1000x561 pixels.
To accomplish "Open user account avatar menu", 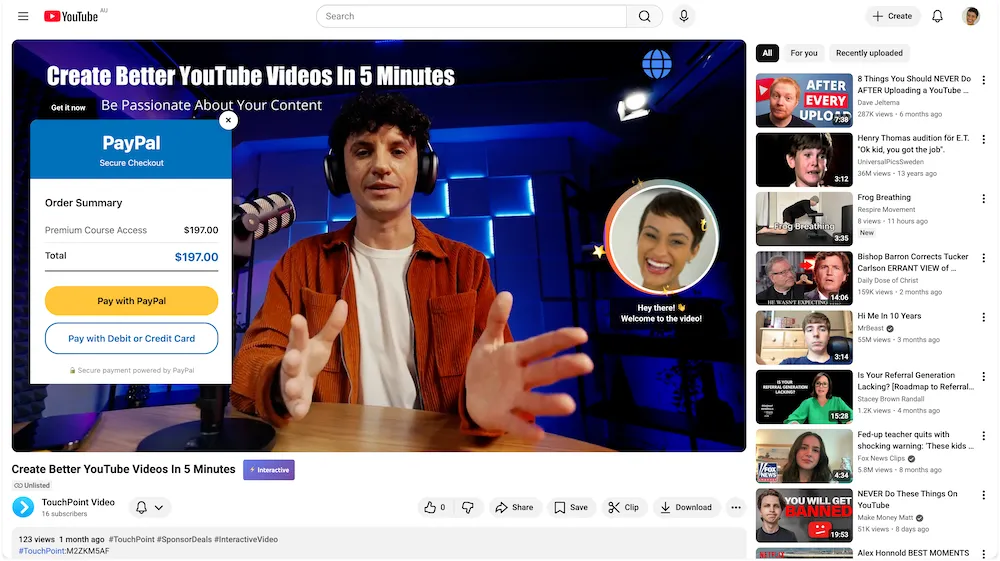I will tap(971, 16).
